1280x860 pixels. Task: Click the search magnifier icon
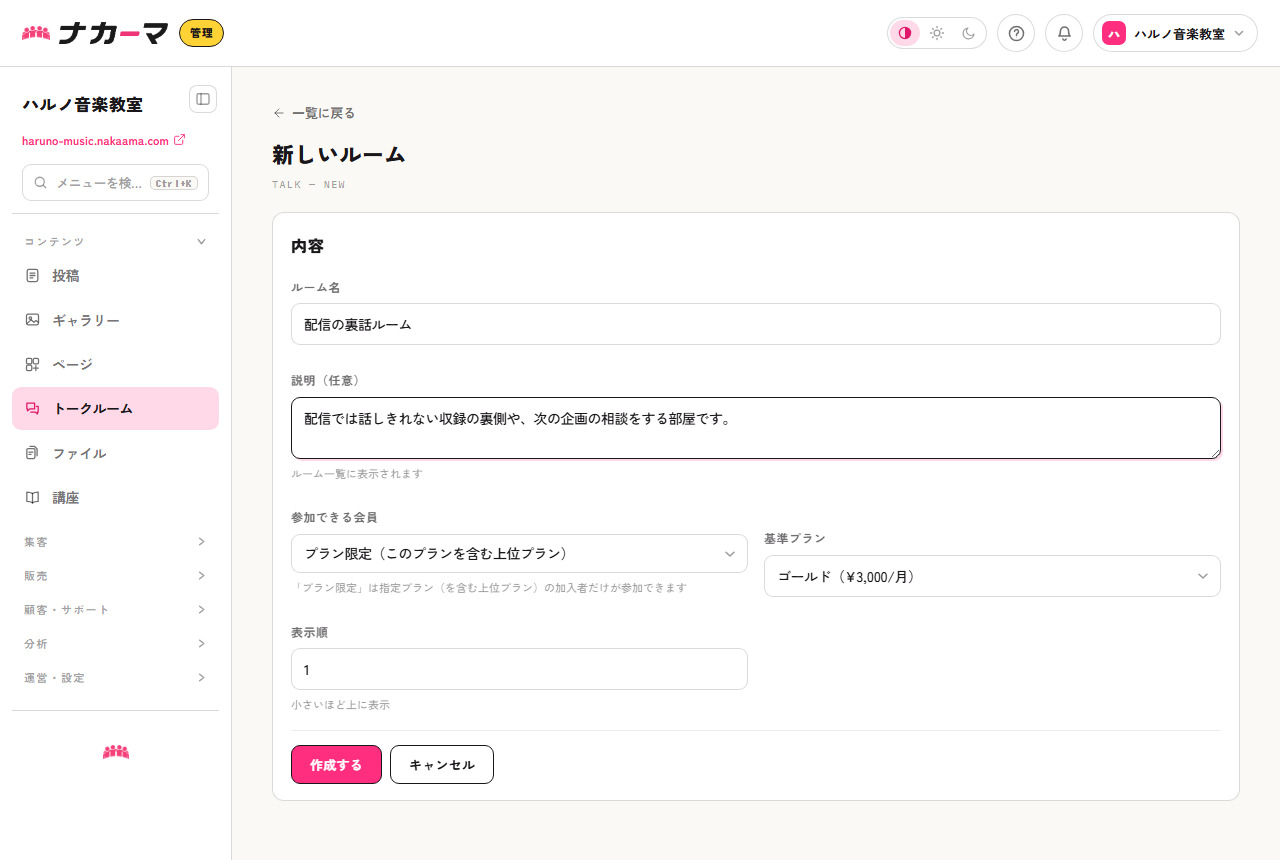pos(41,183)
